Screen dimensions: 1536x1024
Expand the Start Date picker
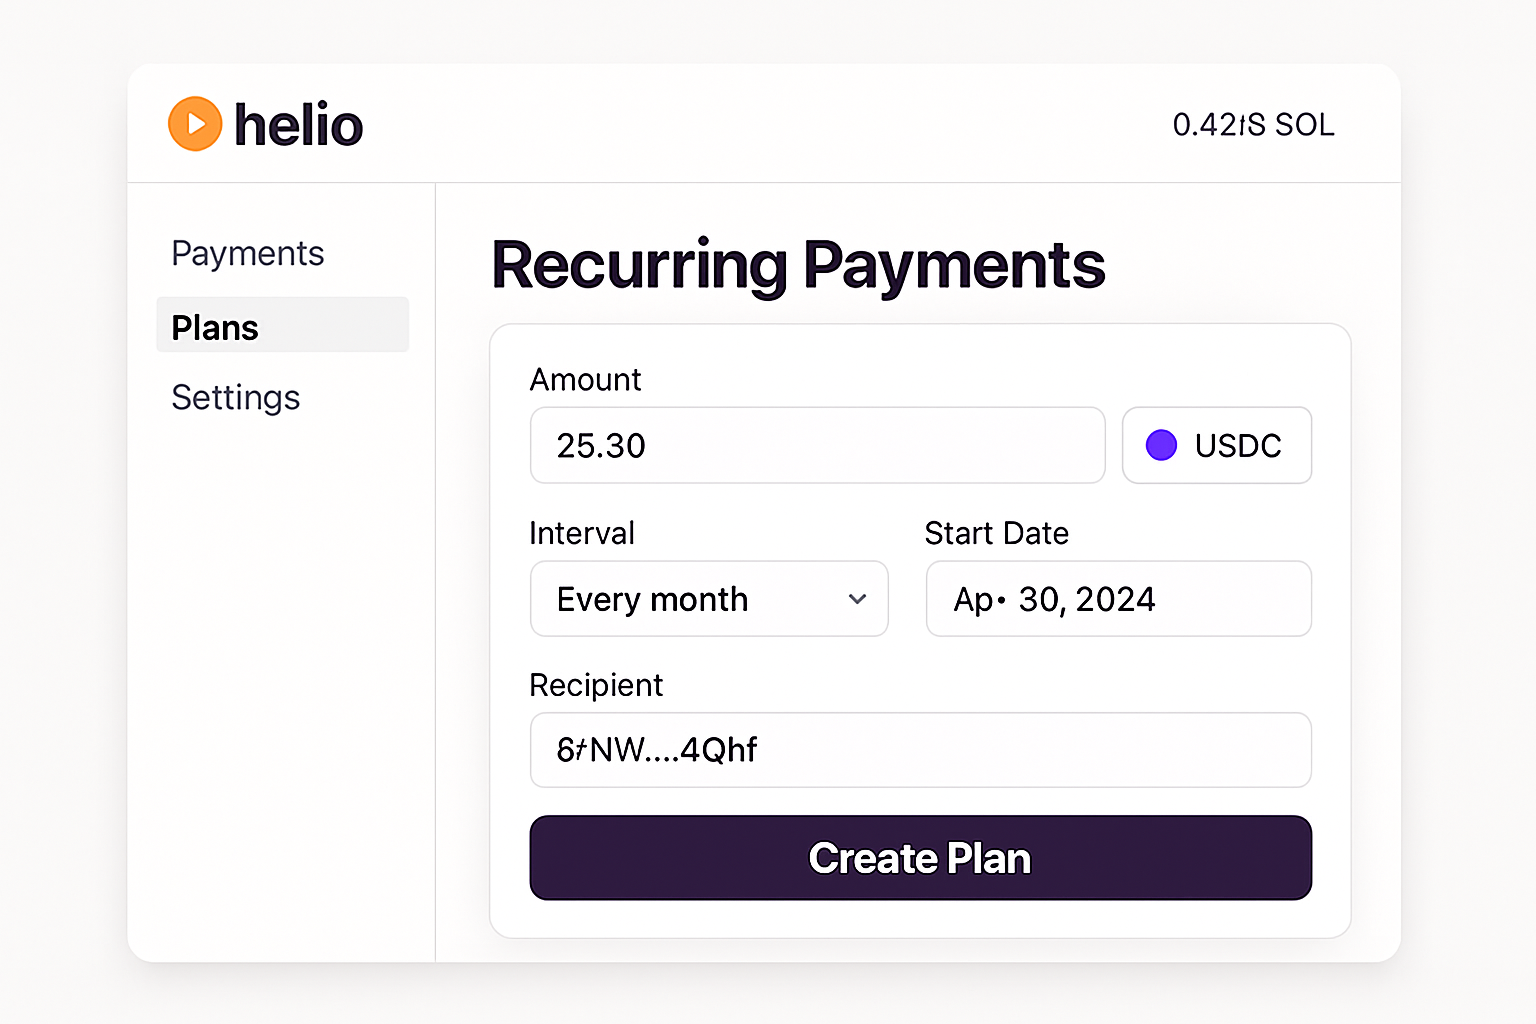click(x=1118, y=599)
